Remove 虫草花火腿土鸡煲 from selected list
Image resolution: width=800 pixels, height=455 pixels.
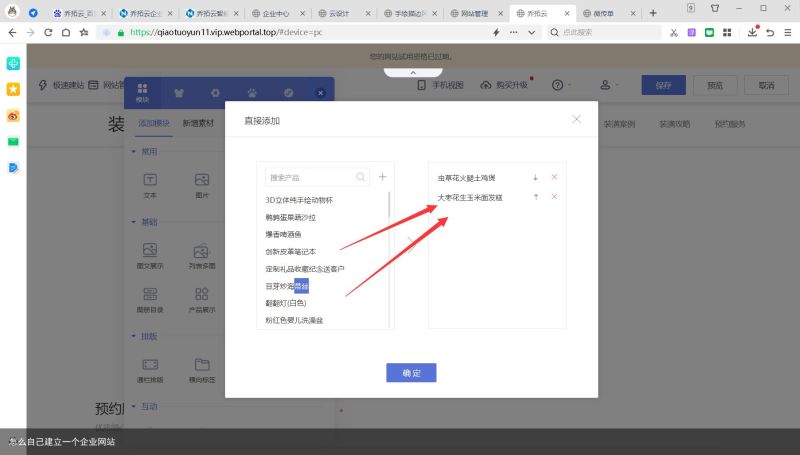pyautogui.click(x=554, y=177)
